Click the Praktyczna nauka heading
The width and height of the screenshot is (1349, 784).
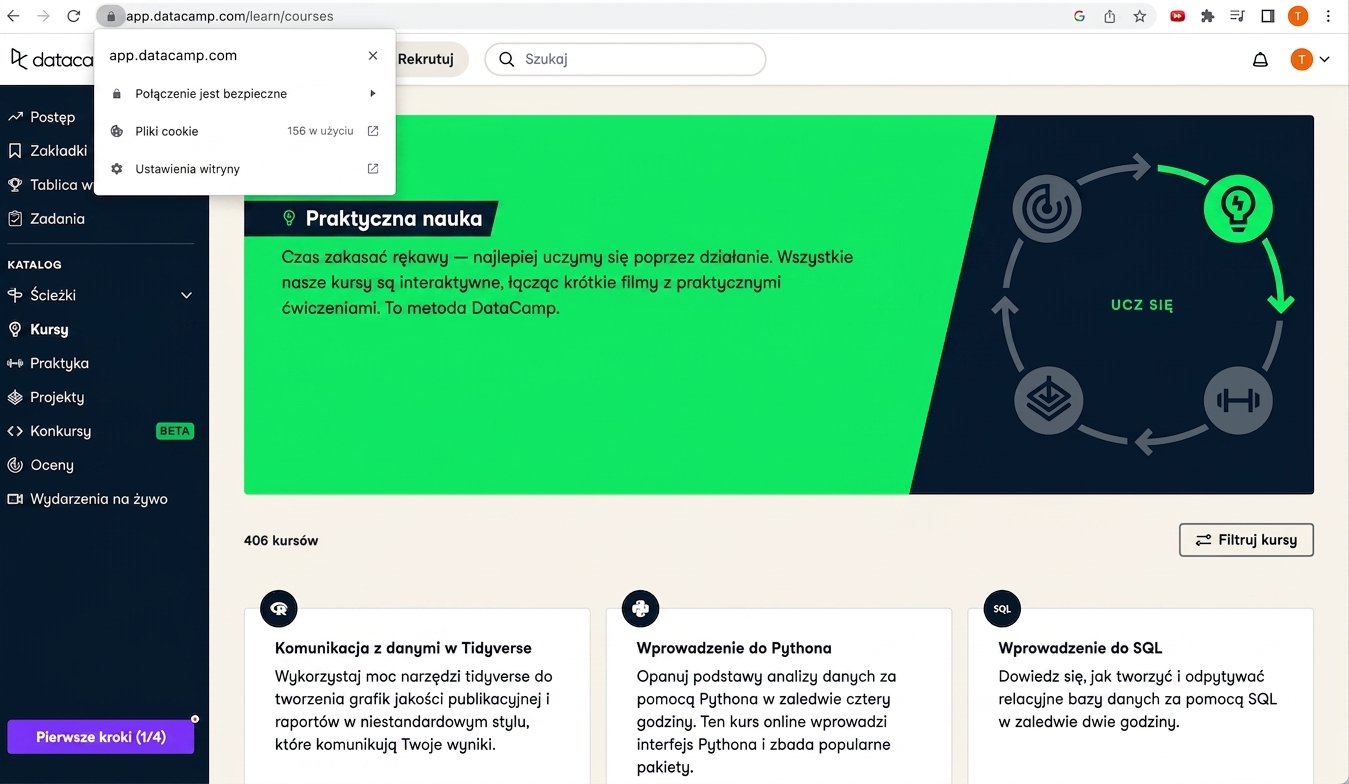[394, 218]
